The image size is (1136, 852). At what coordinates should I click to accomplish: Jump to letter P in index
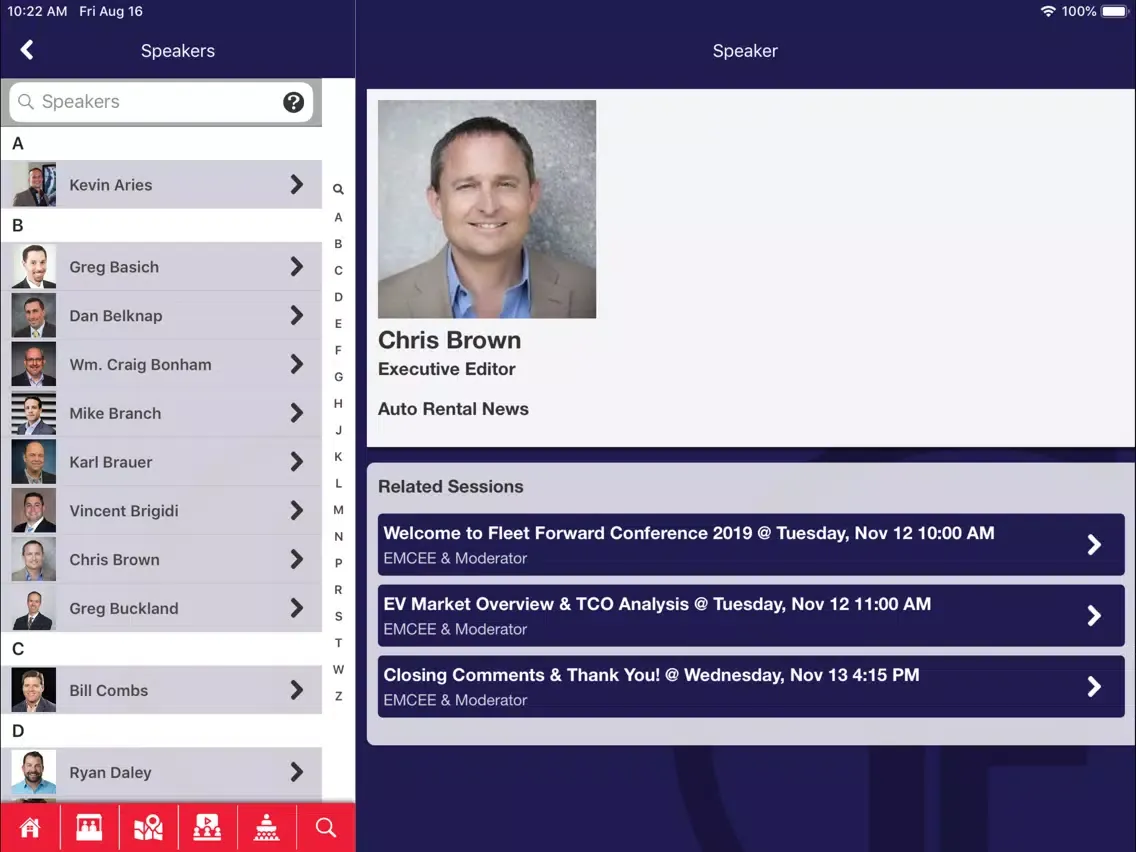click(x=338, y=563)
